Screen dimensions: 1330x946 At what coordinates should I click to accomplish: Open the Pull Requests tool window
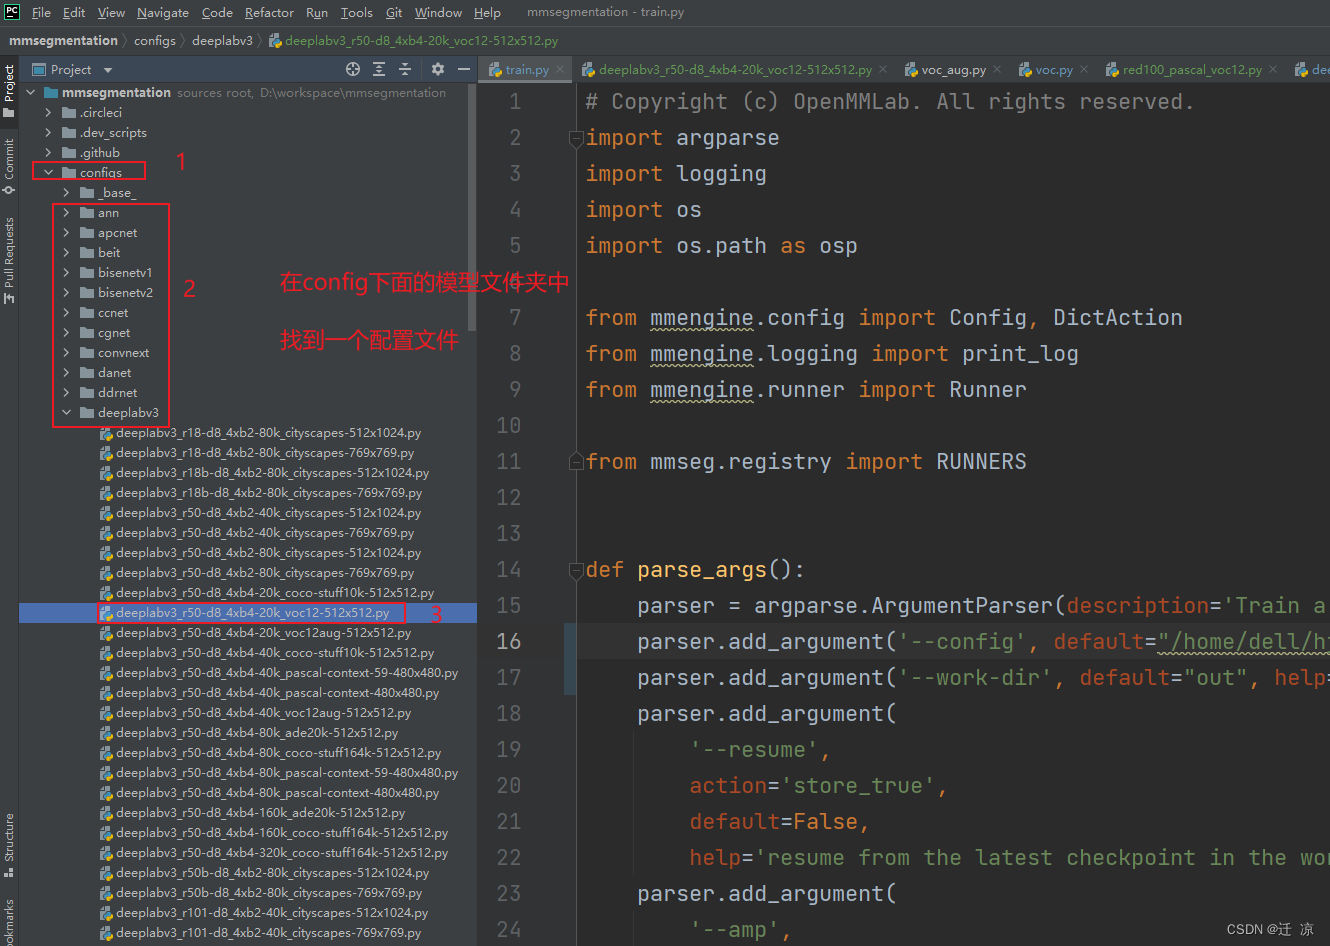click(9, 260)
